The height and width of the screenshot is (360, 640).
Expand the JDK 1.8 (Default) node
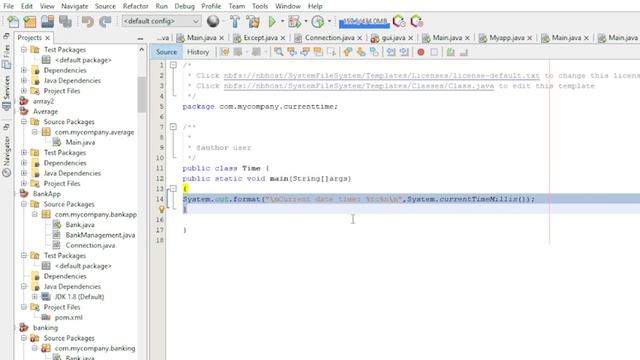click(34, 297)
